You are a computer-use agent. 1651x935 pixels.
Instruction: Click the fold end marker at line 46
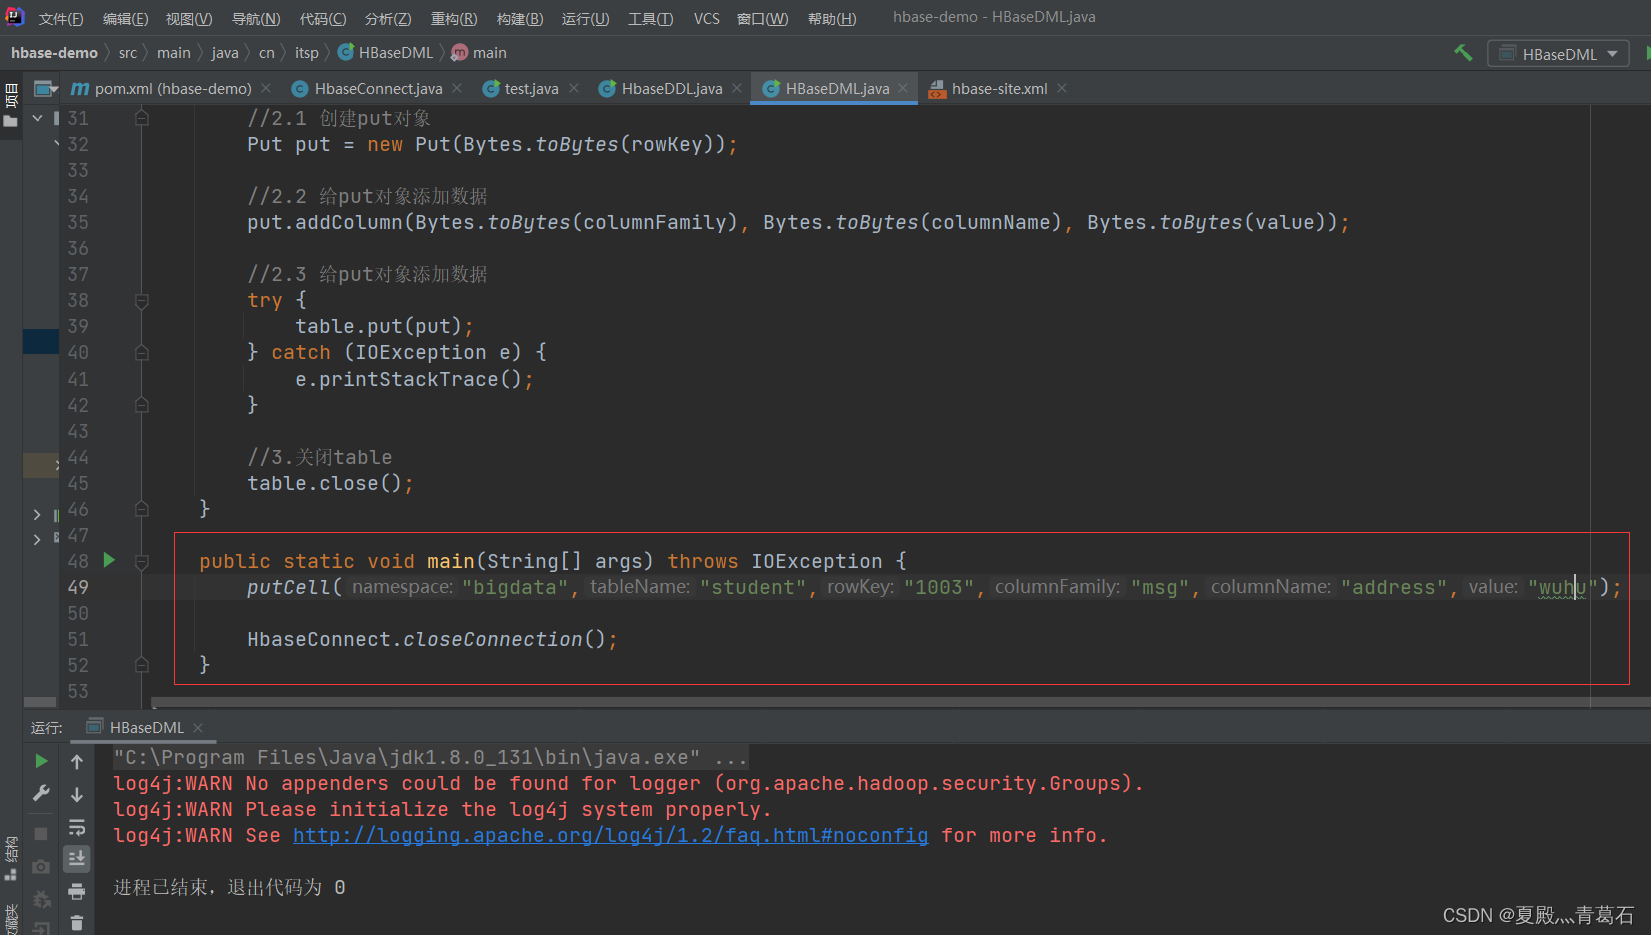coord(142,509)
